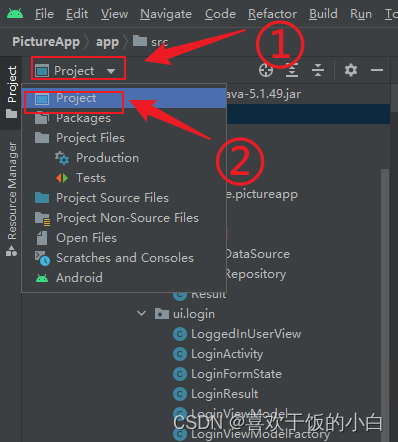Select Project Non-Source Files option
This screenshot has height=442, width=398.
[x=124, y=218]
